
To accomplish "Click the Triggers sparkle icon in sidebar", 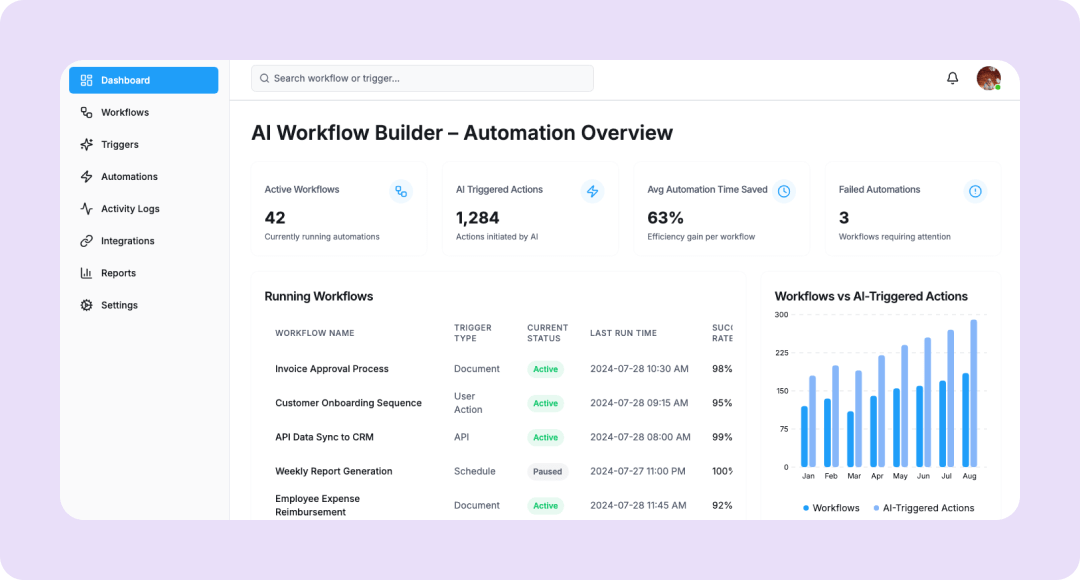I will click(x=86, y=144).
